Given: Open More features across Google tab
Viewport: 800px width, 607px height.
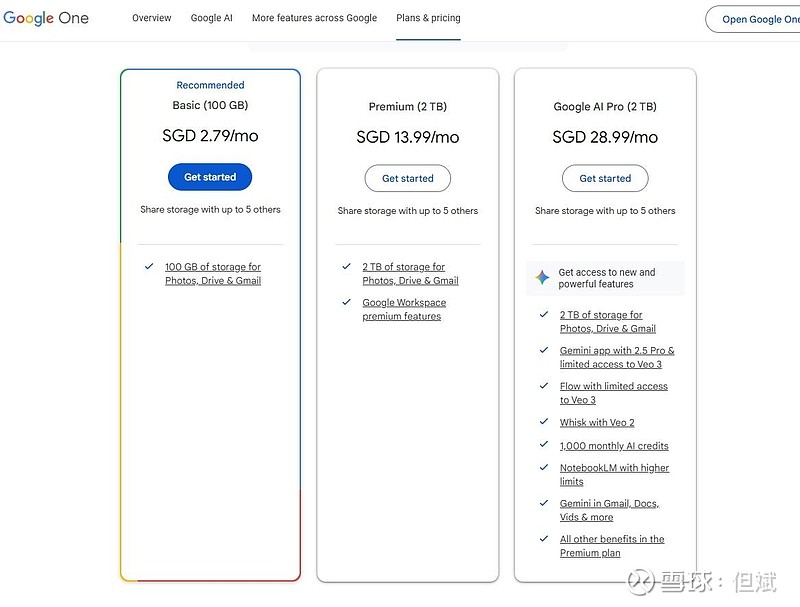Looking at the screenshot, I should [x=314, y=18].
